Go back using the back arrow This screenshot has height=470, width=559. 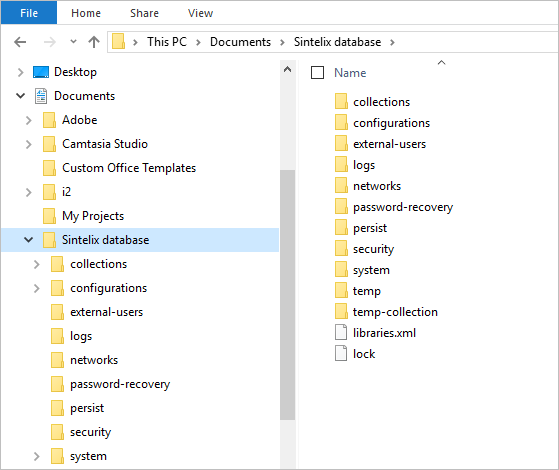(x=20, y=42)
